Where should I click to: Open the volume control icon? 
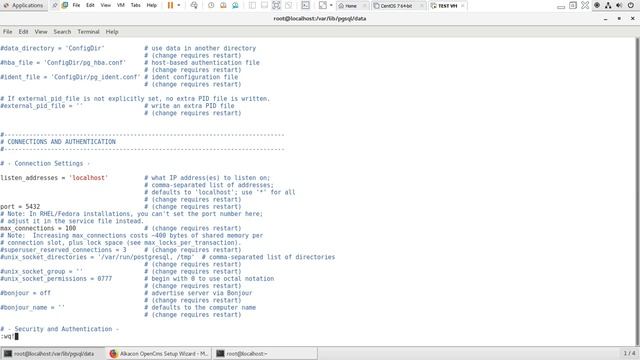pos(619,5)
